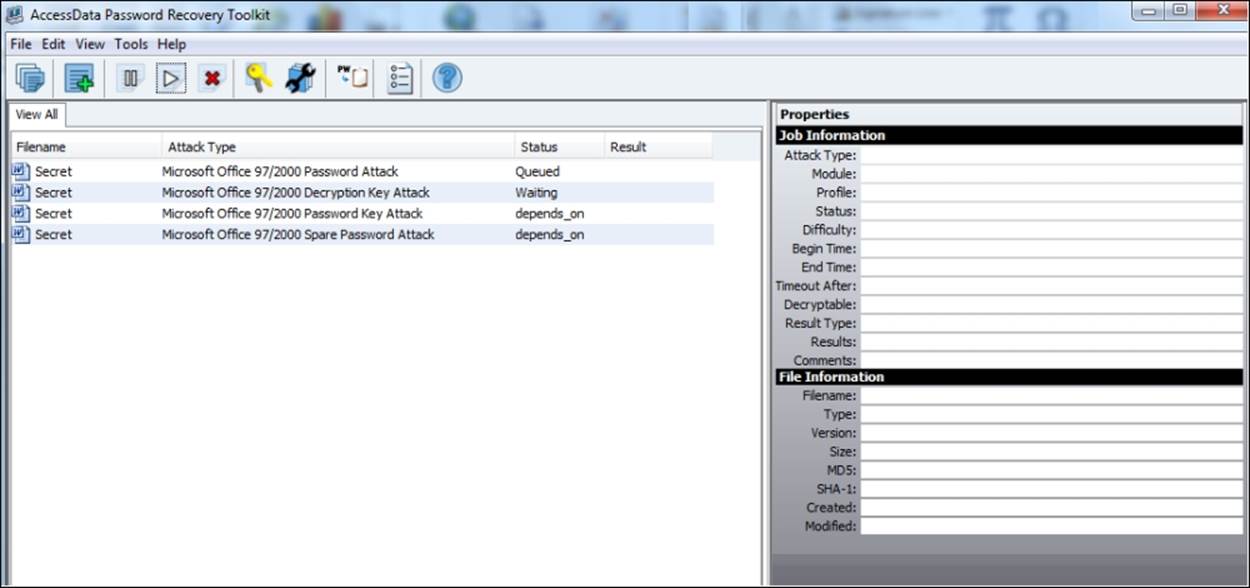Image resolution: width=1250 pixels, height=588 pixels.
Task: Click the Waiting status cell
Action: pos(537,192)
